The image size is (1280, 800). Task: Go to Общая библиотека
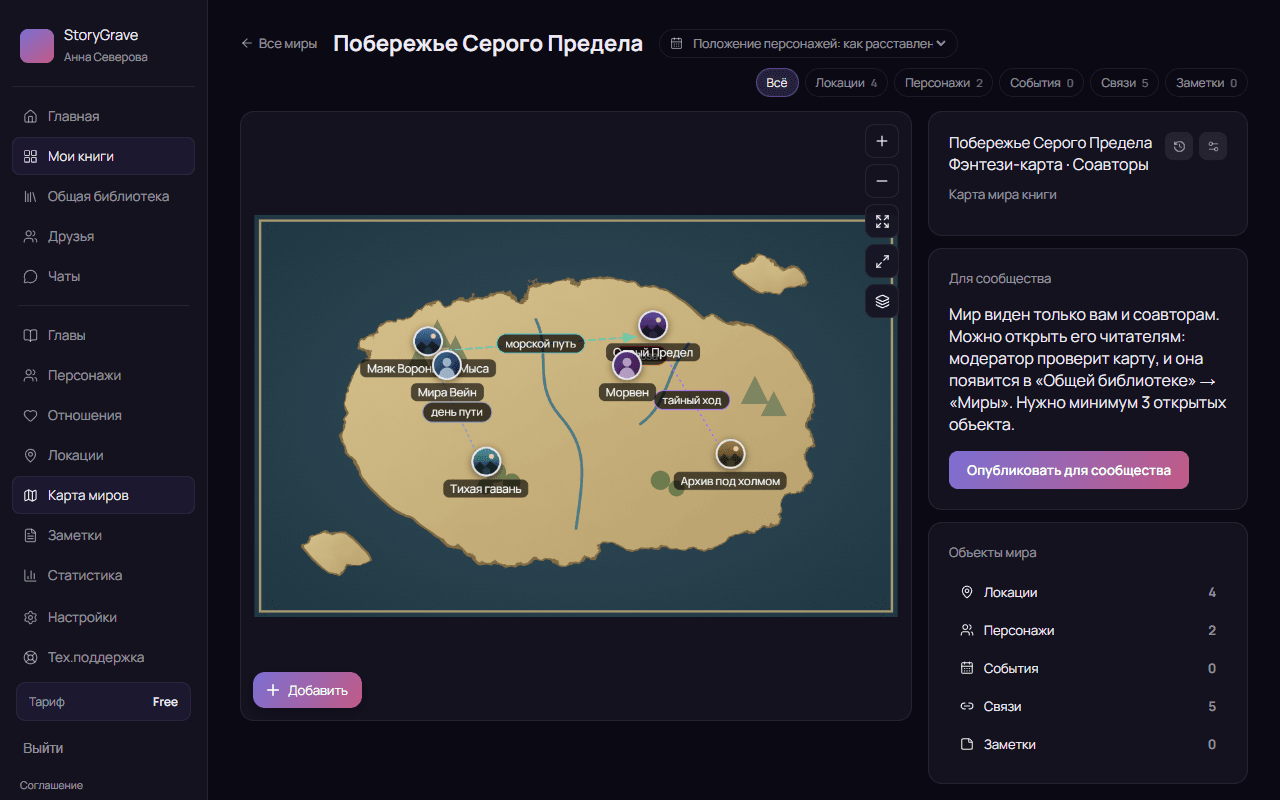tap(103, 196)
